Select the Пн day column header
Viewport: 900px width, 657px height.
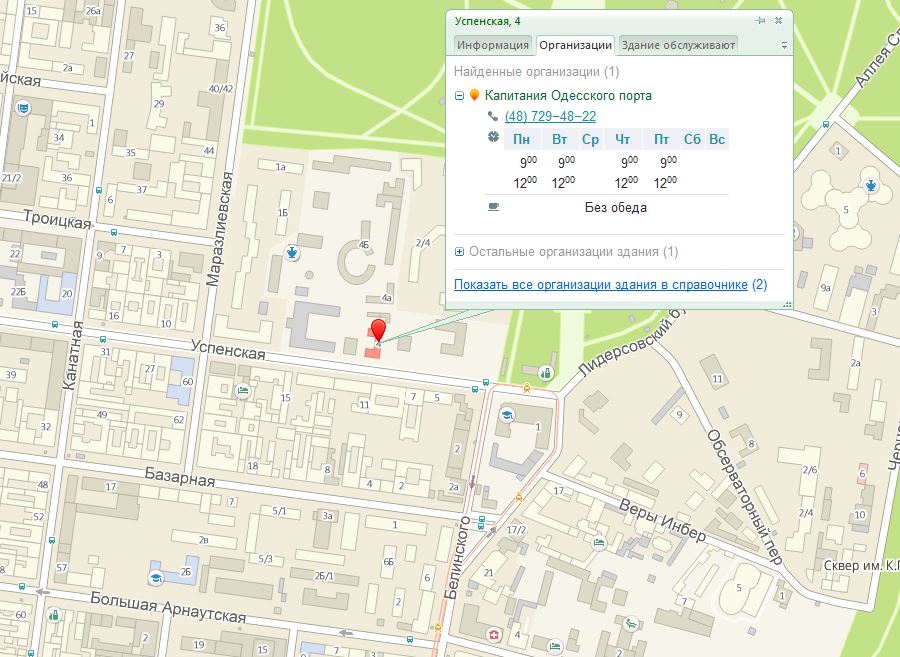pos(521,139)
